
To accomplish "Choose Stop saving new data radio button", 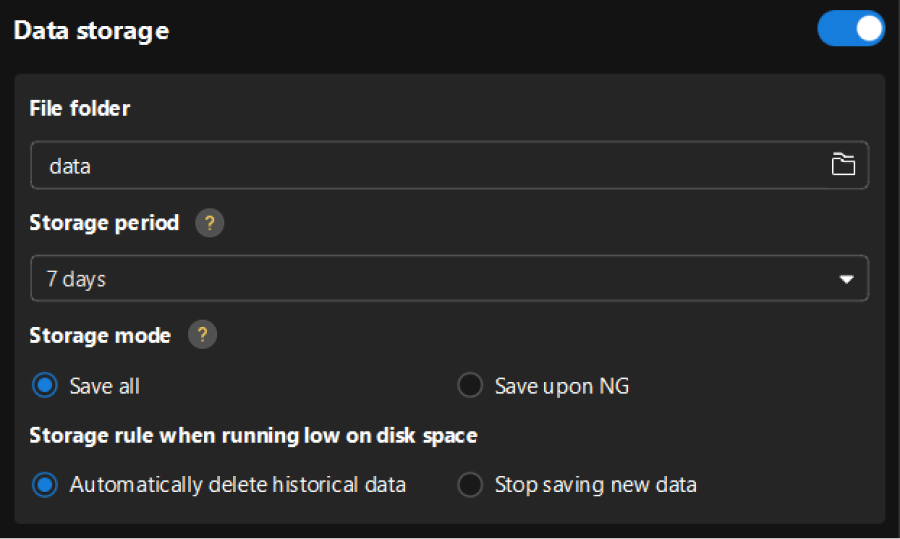I will [x=470, y=485].
